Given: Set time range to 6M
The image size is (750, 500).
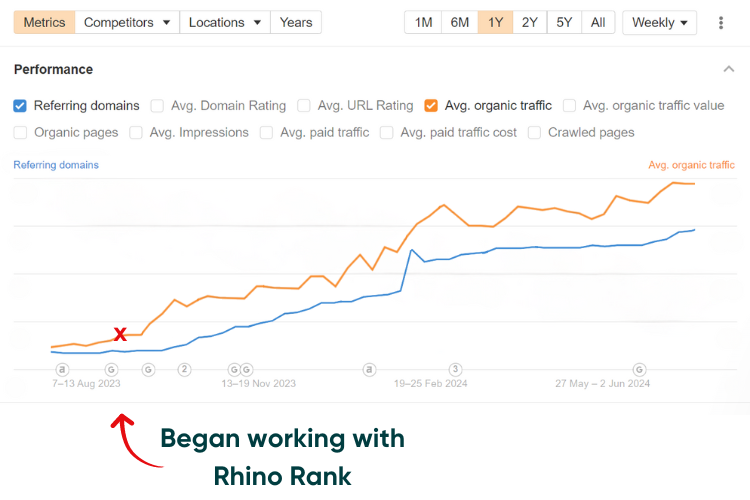Looking at the screenshot, I should tap(460, 22).
